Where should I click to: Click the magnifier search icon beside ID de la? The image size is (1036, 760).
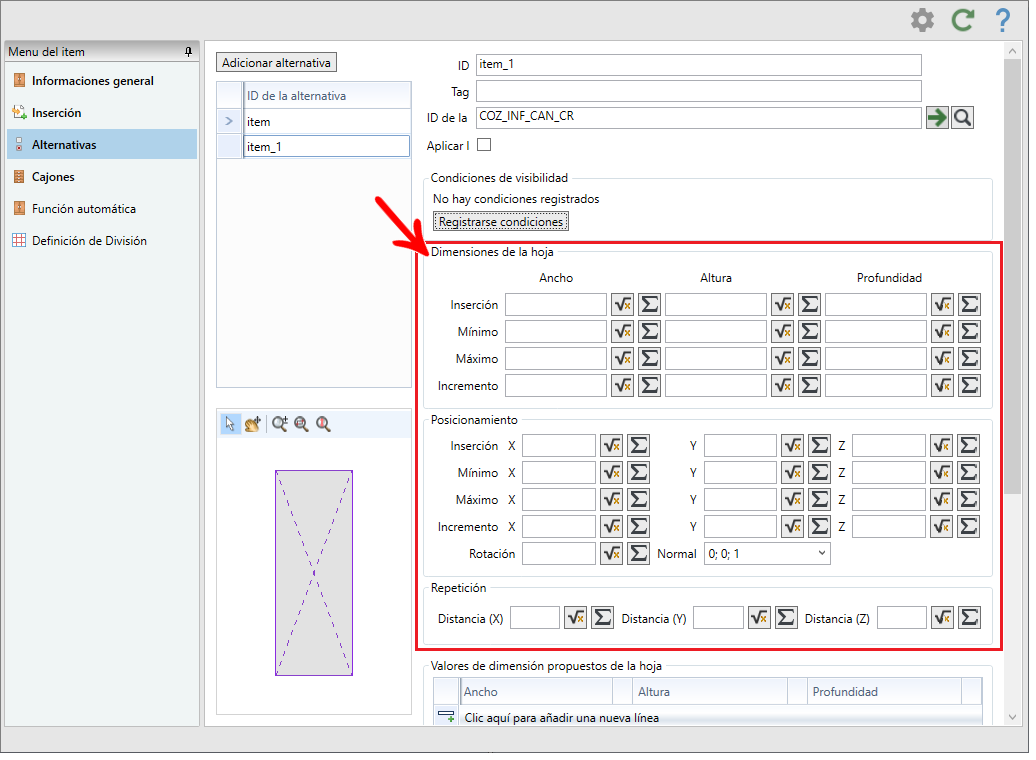tap(962, 118)
